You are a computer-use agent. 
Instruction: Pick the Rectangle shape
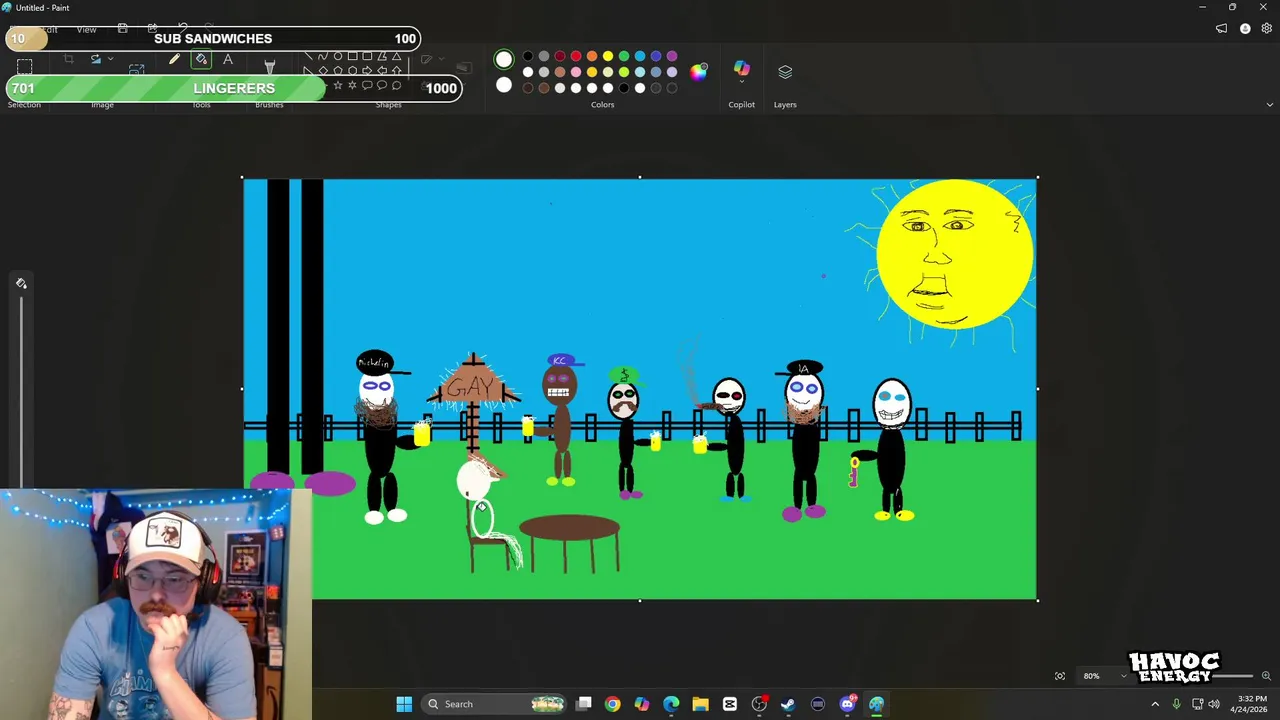(x=352, y=57)
